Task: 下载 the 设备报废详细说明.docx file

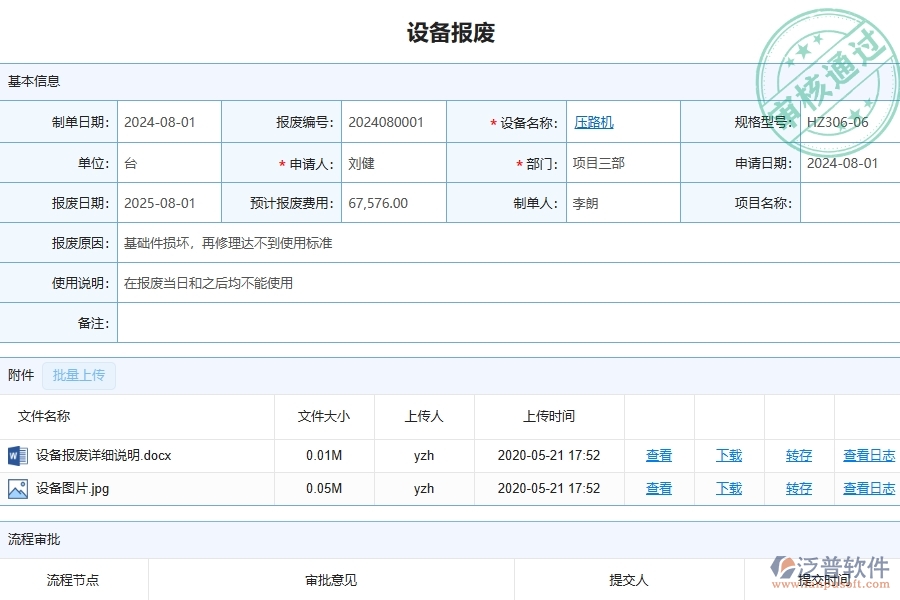Action: (x=728, y=455)
